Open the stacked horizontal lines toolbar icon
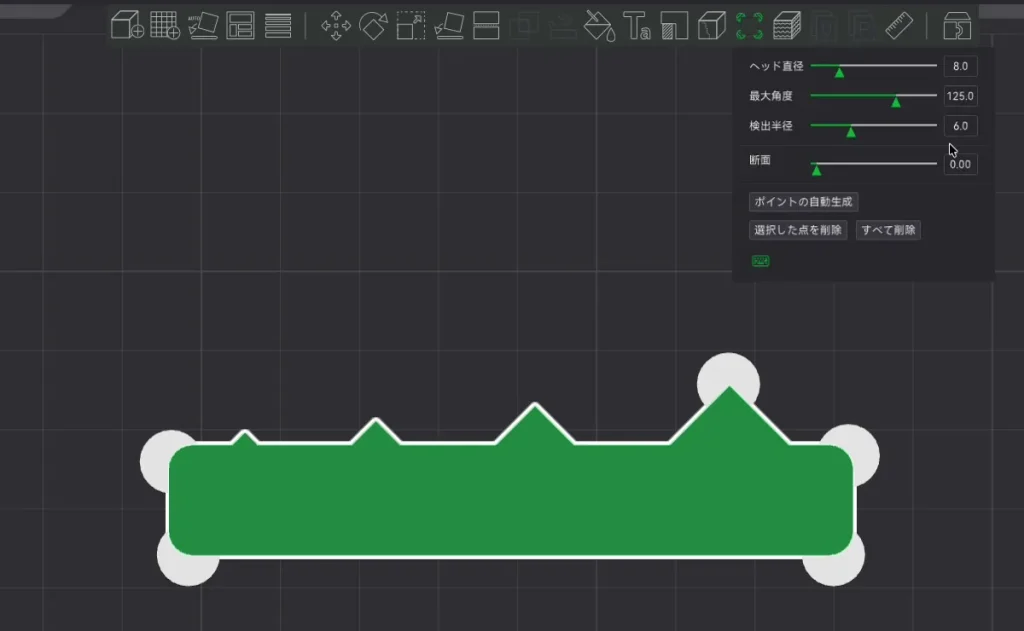 (278, 26)
